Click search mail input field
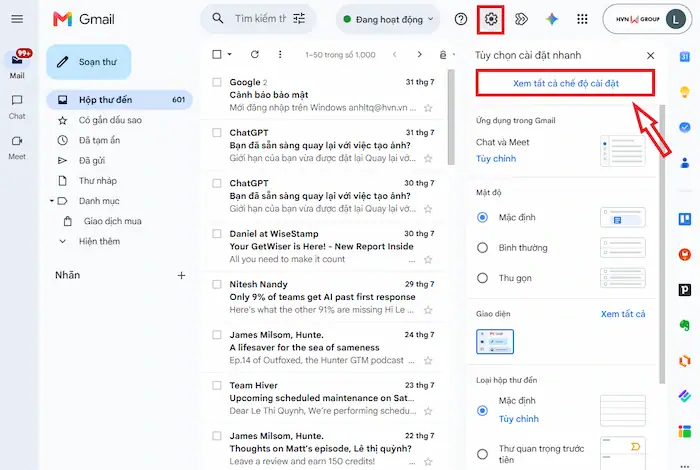The width and height of the screenshot is (700, 470). [260, 19]
